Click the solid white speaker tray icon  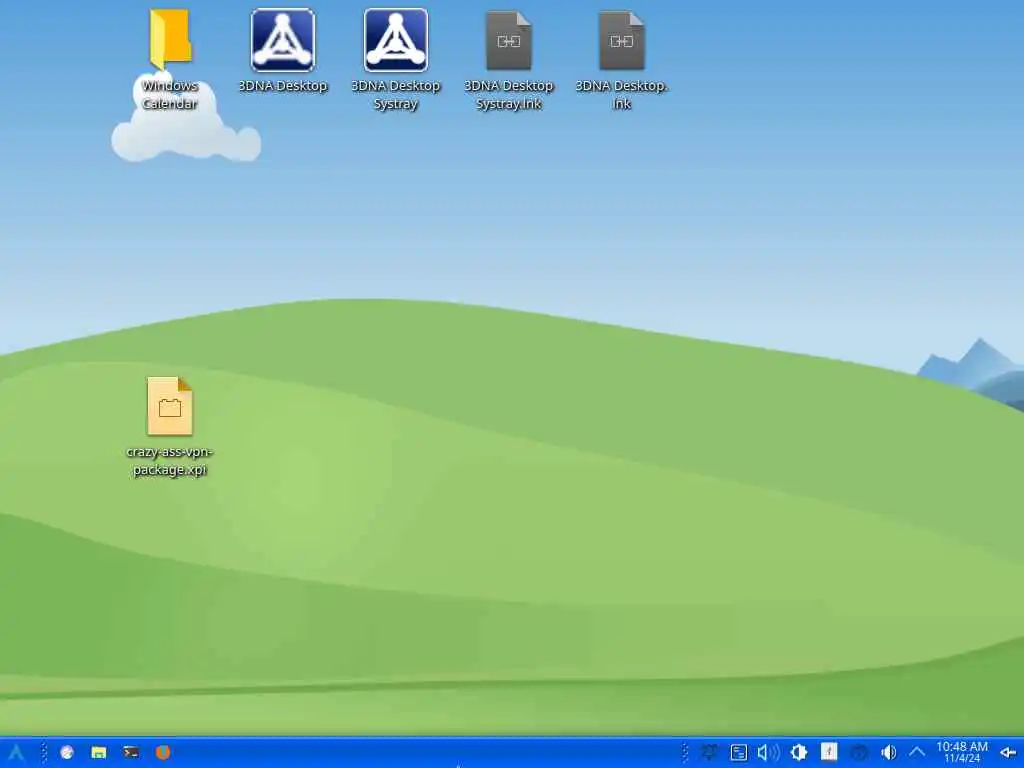(x=888, y=752)
